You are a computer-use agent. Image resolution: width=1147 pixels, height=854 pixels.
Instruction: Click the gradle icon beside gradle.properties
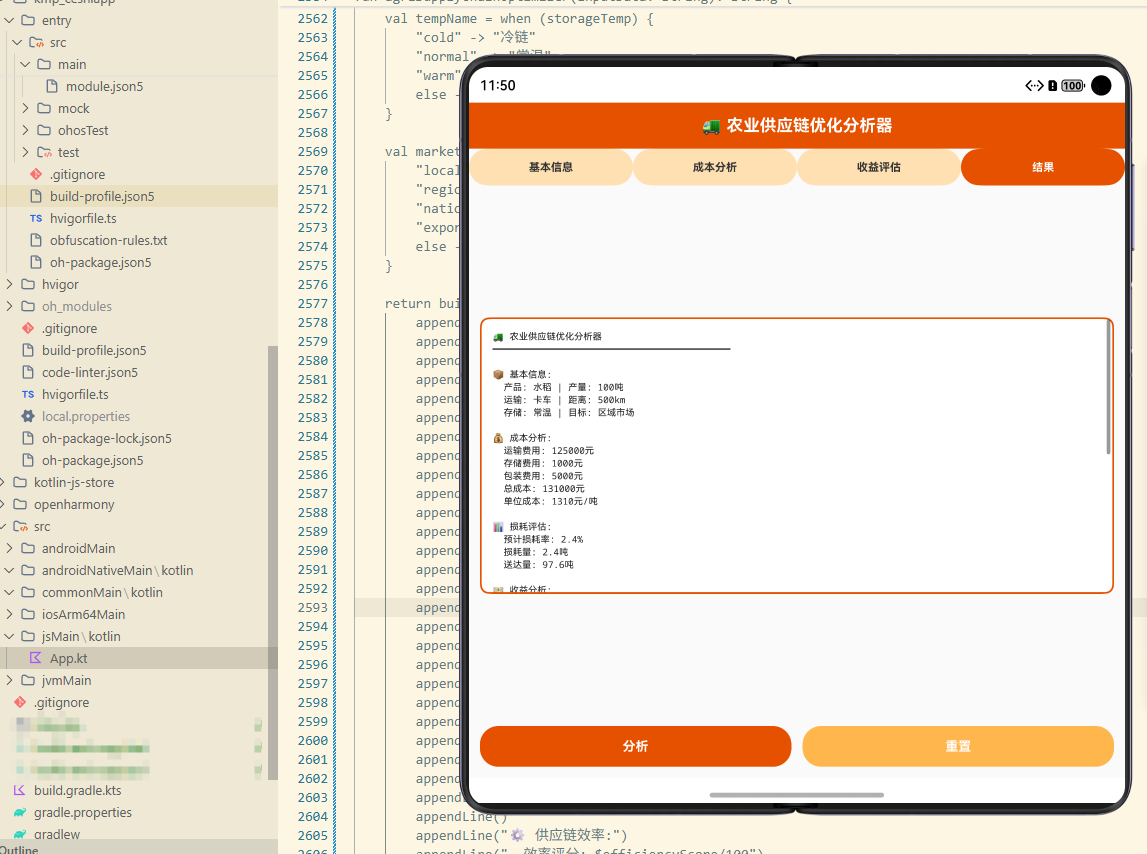coord(20,812)
